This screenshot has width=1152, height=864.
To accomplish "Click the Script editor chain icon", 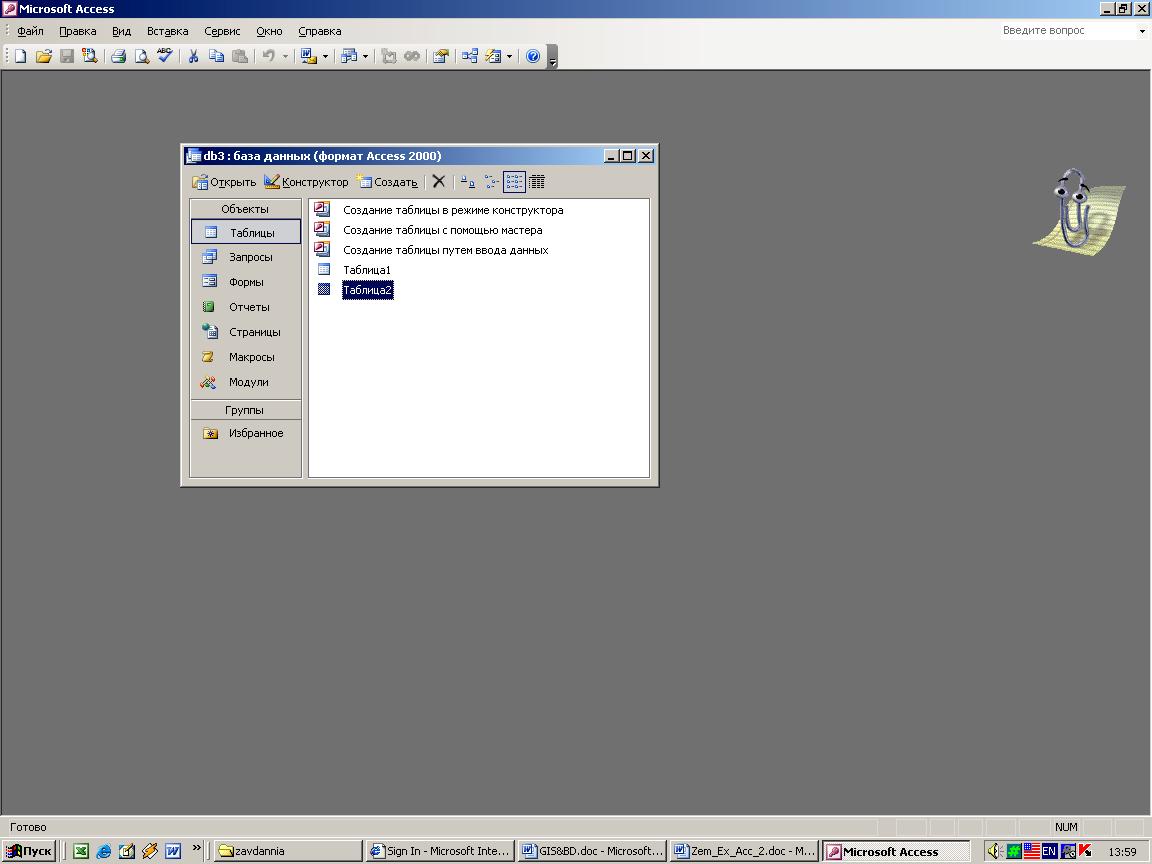I will click(x=412, y=56).
